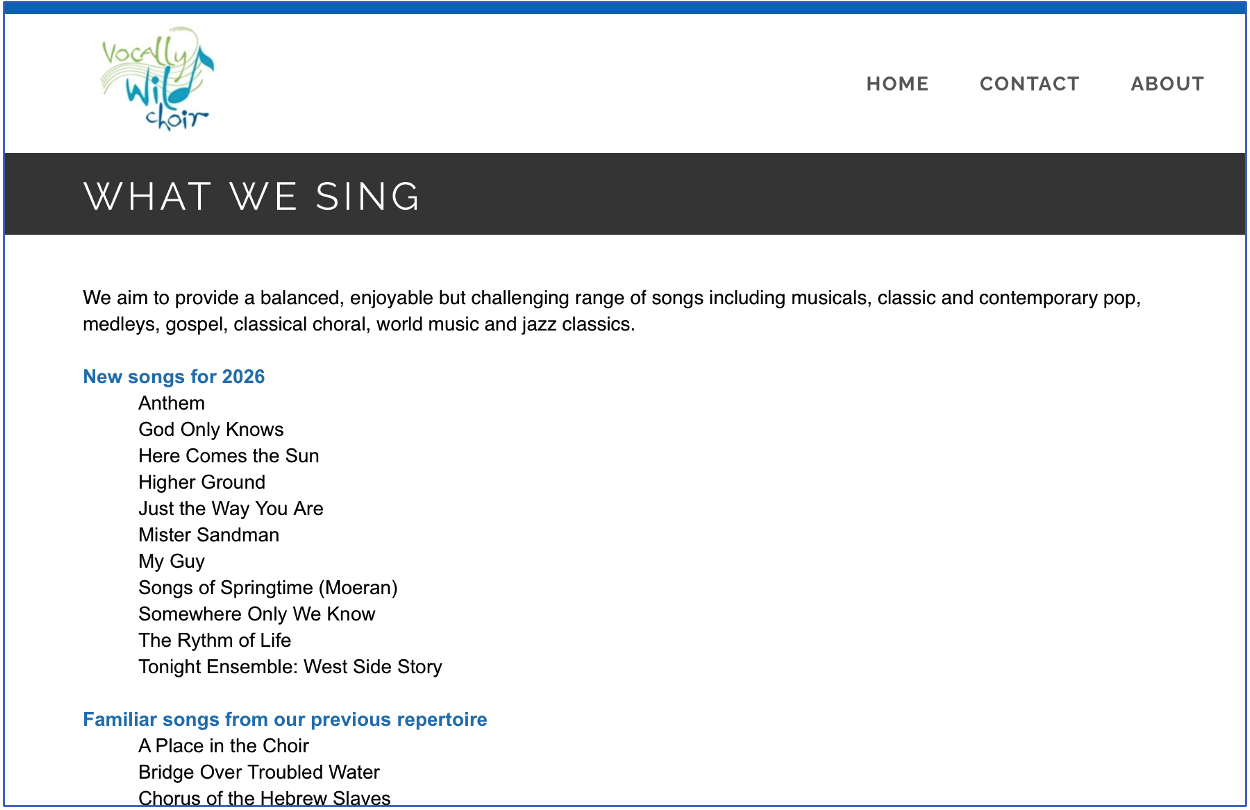
Task: Click The Rythm of Life entry
Action: pos(215,640)
